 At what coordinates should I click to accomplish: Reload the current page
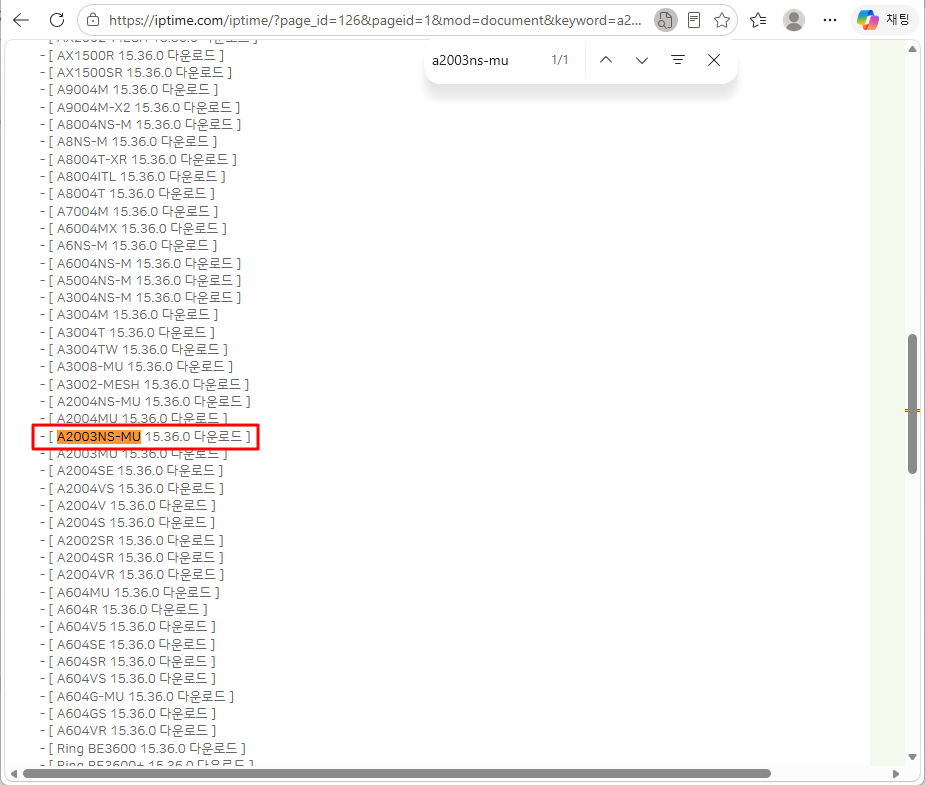(57, 20)
